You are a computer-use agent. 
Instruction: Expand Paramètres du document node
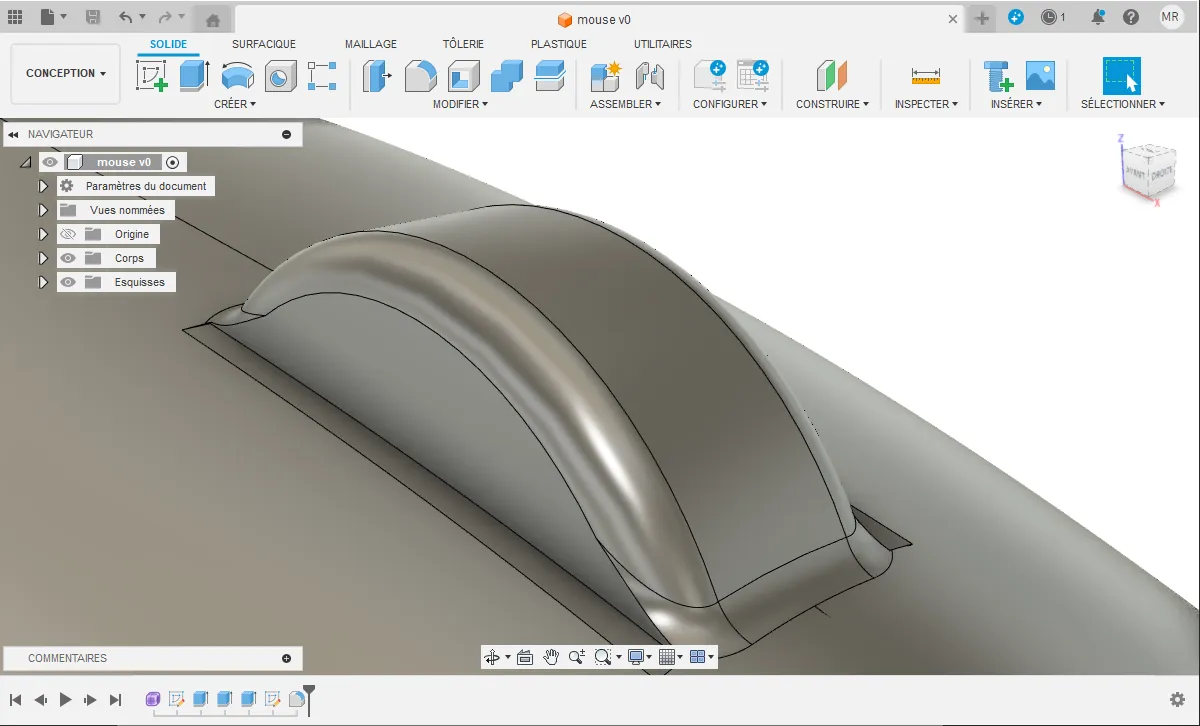(43, 186)
